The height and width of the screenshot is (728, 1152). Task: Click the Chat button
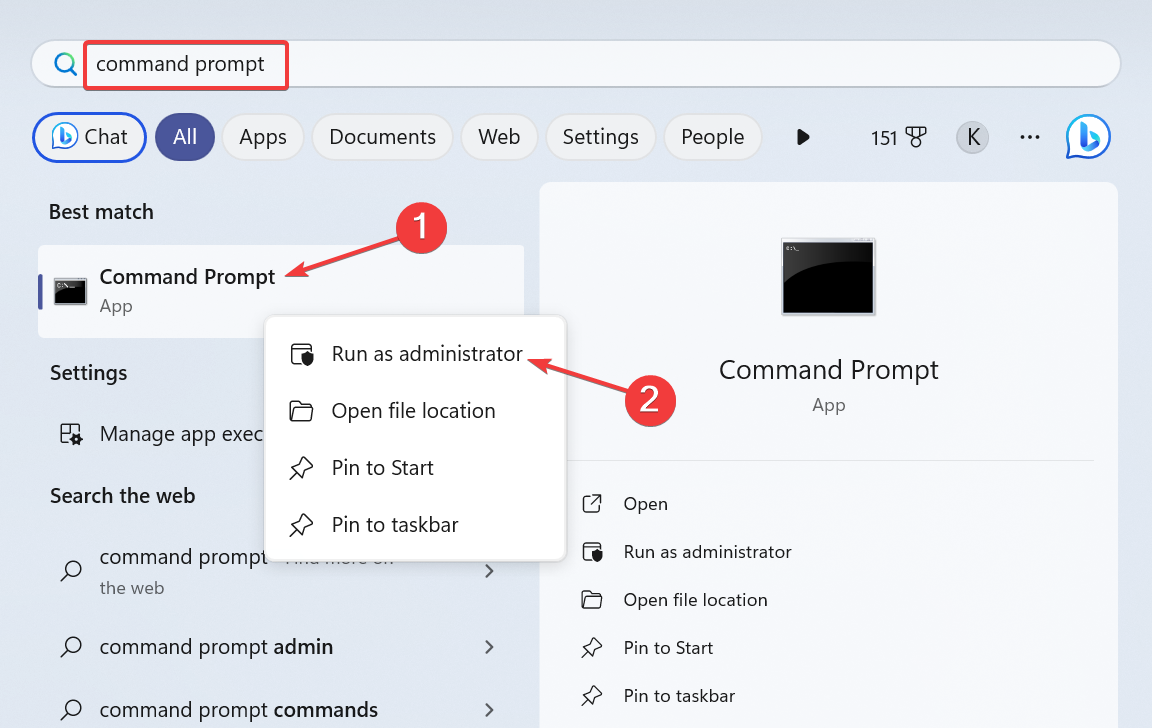[90, 137]
